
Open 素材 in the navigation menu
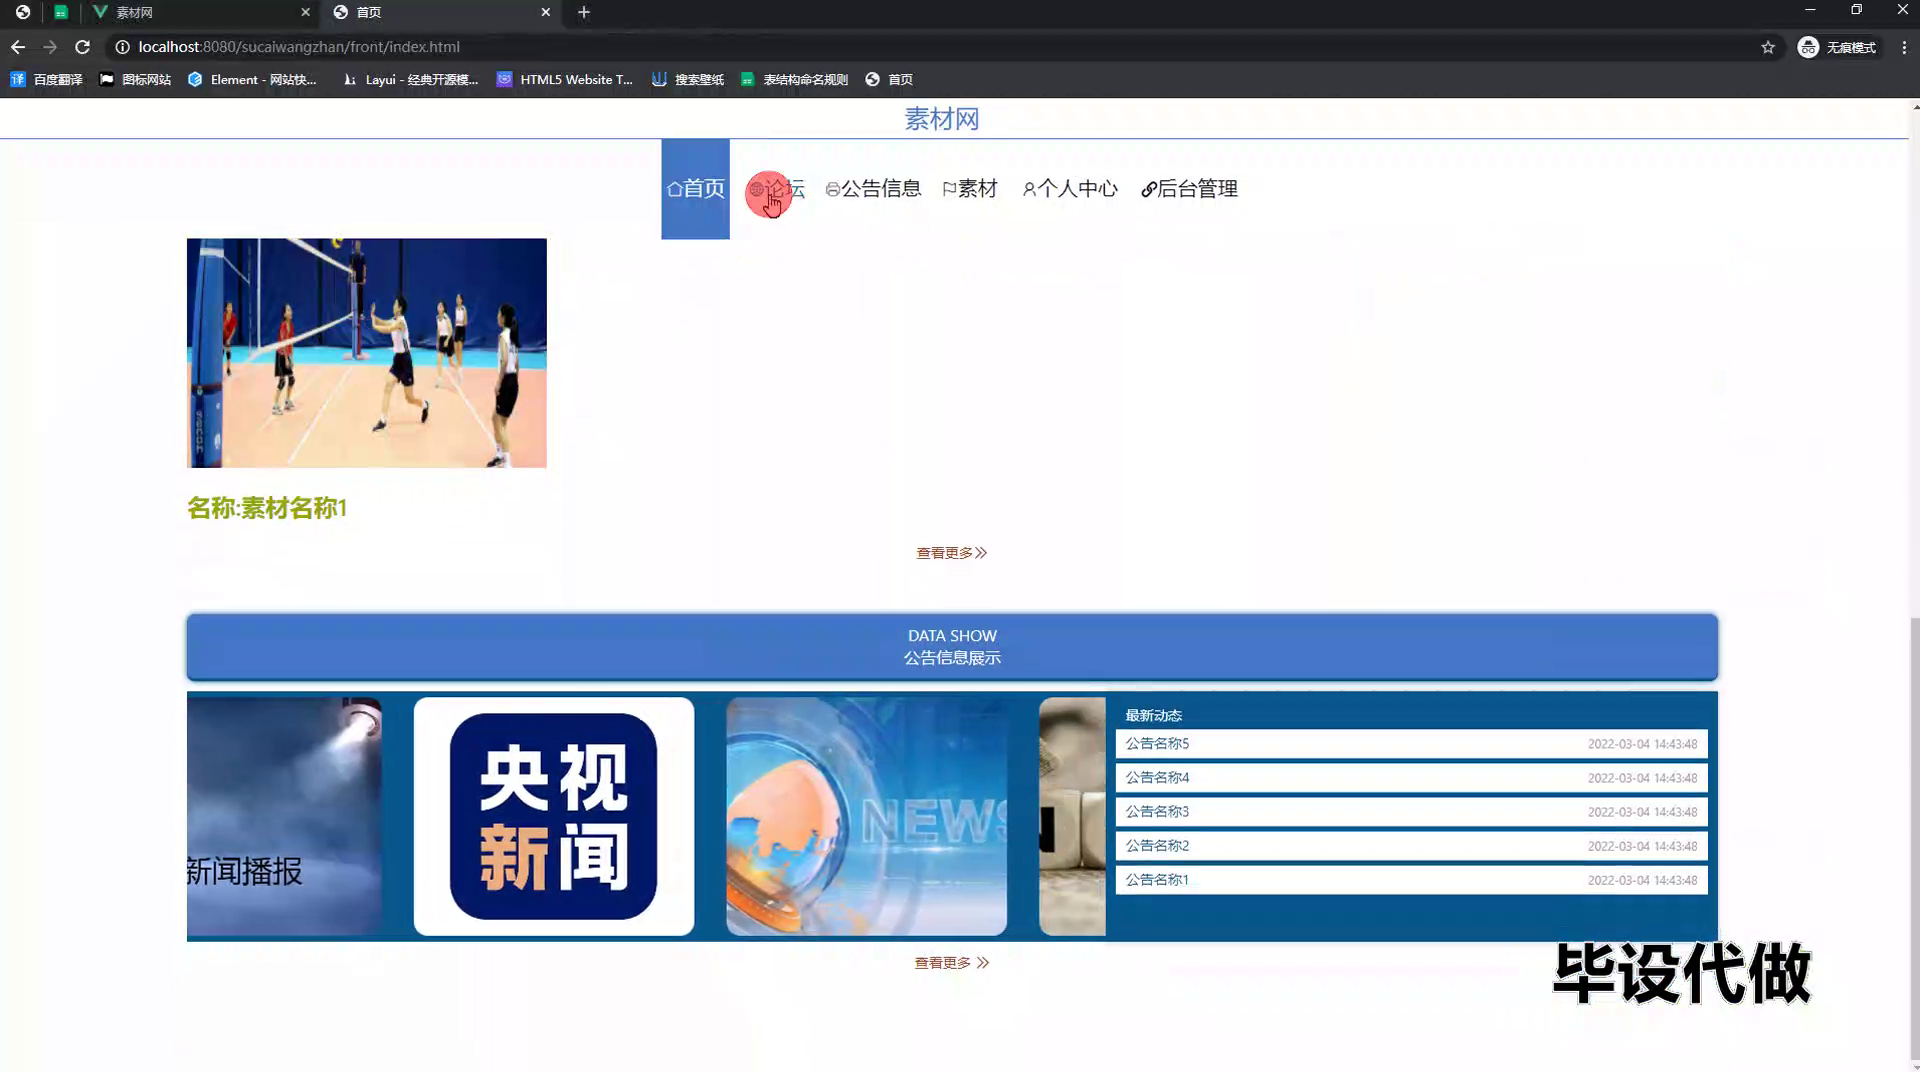click(970, 188)
